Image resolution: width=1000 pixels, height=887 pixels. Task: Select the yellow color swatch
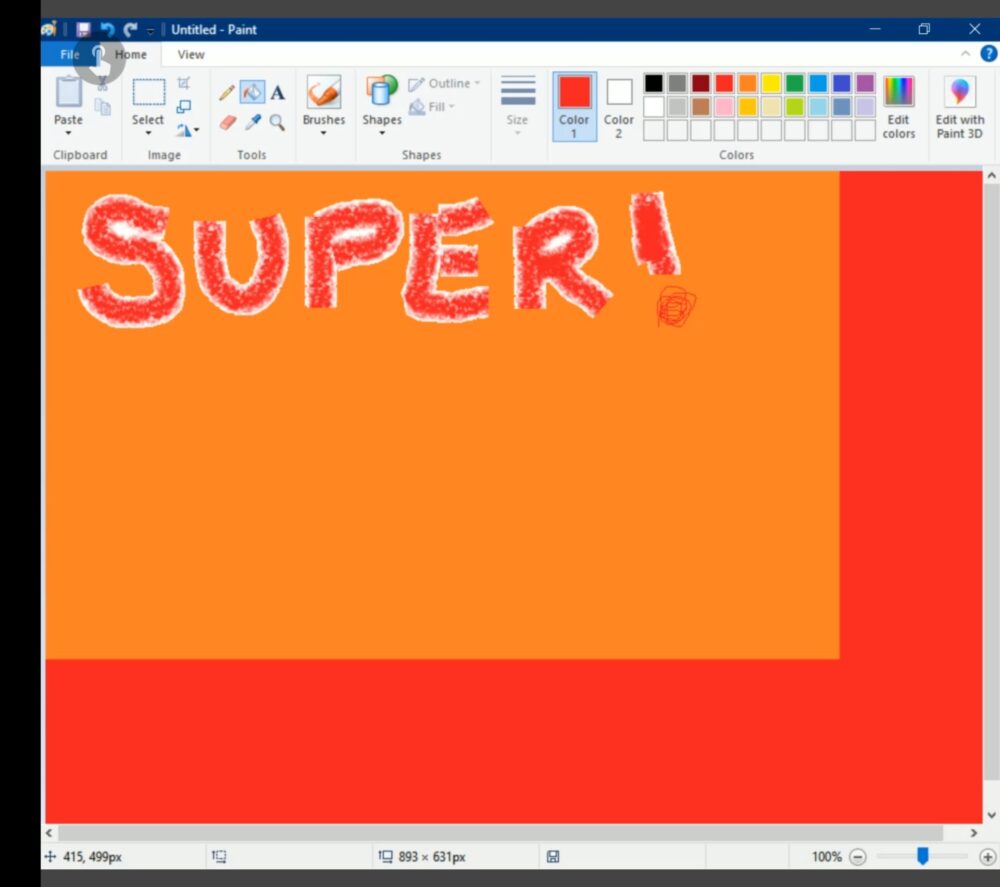coord(771,83)
